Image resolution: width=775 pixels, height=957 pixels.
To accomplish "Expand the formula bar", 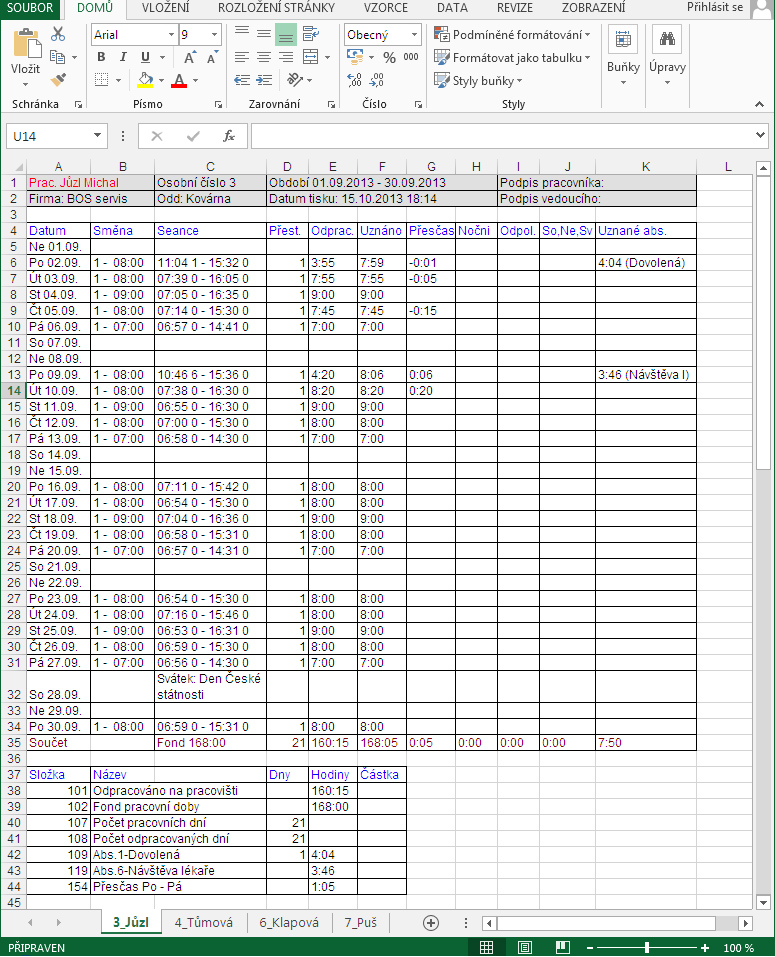I will tap(760, 135).
